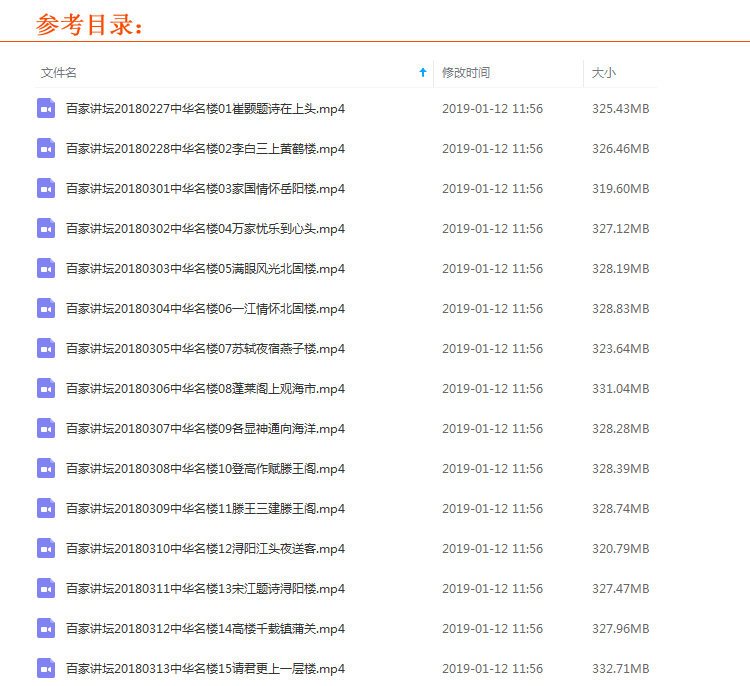Click video icon for 03家国情怀岳阳楼.mp4
Image resolution: width=750 pixels, height=686 pixels.
click(x=46, y=188)
